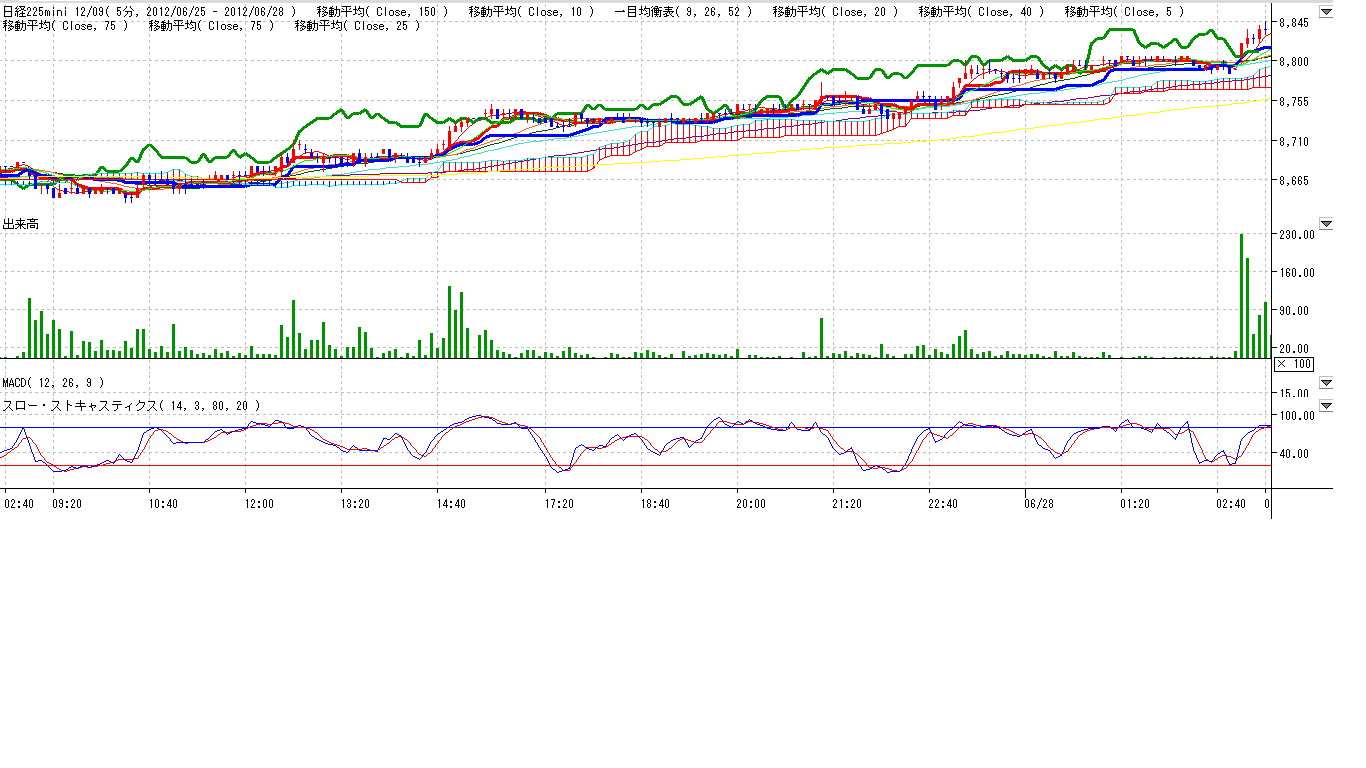Click the 14:40 marker on time axis
The height and width of the screenshot is (768, 1366).
coord(451,504)
